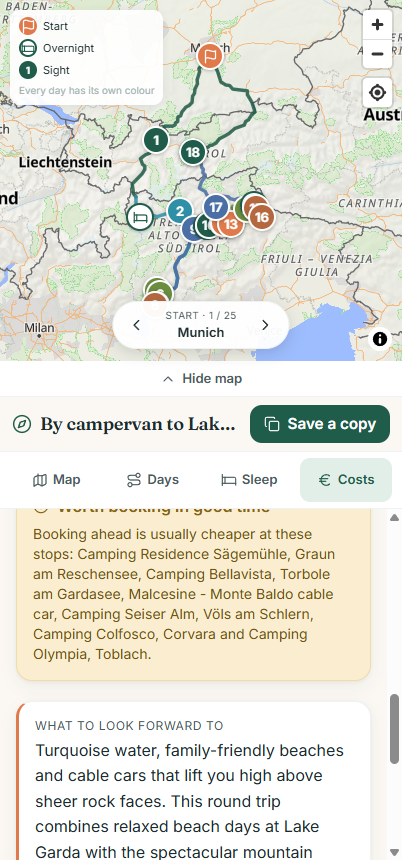Select sight marker 1 on map
This screenshot has height=860, width=402.
[x=156, y=140]
